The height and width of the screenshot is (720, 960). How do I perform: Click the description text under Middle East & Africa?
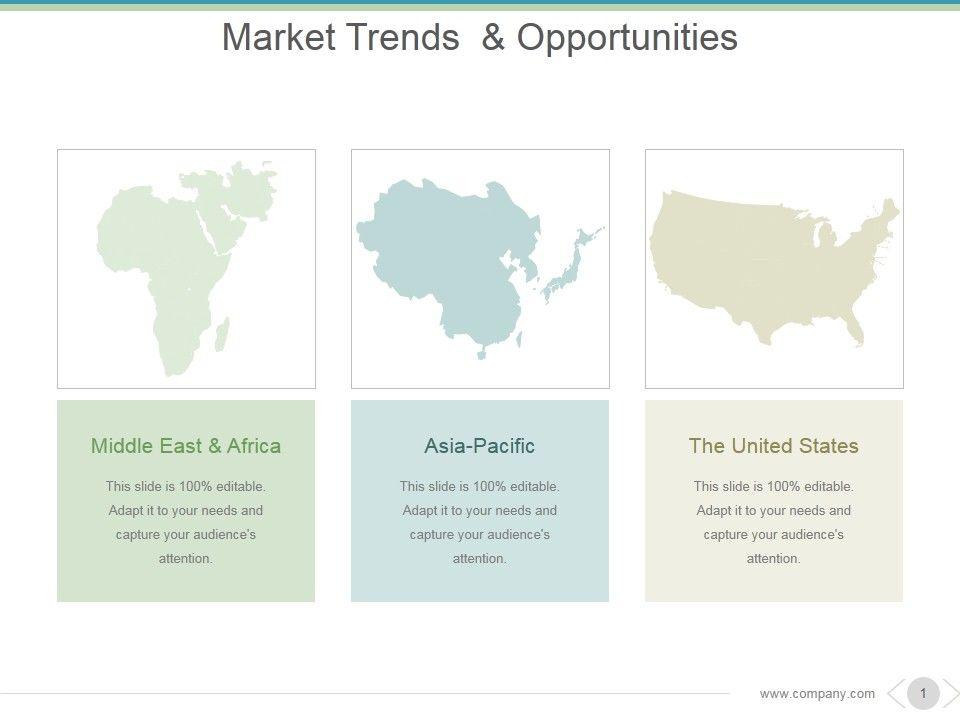(186, 522)
